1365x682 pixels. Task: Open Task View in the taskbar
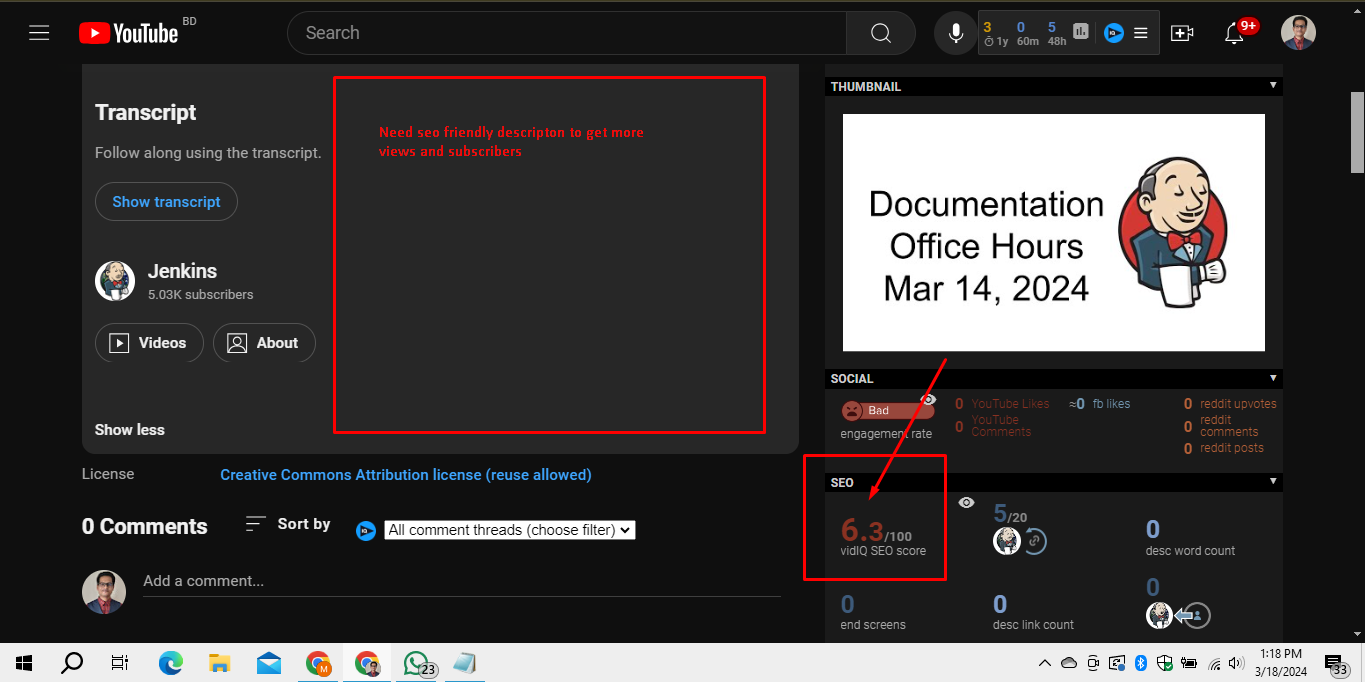120,662
